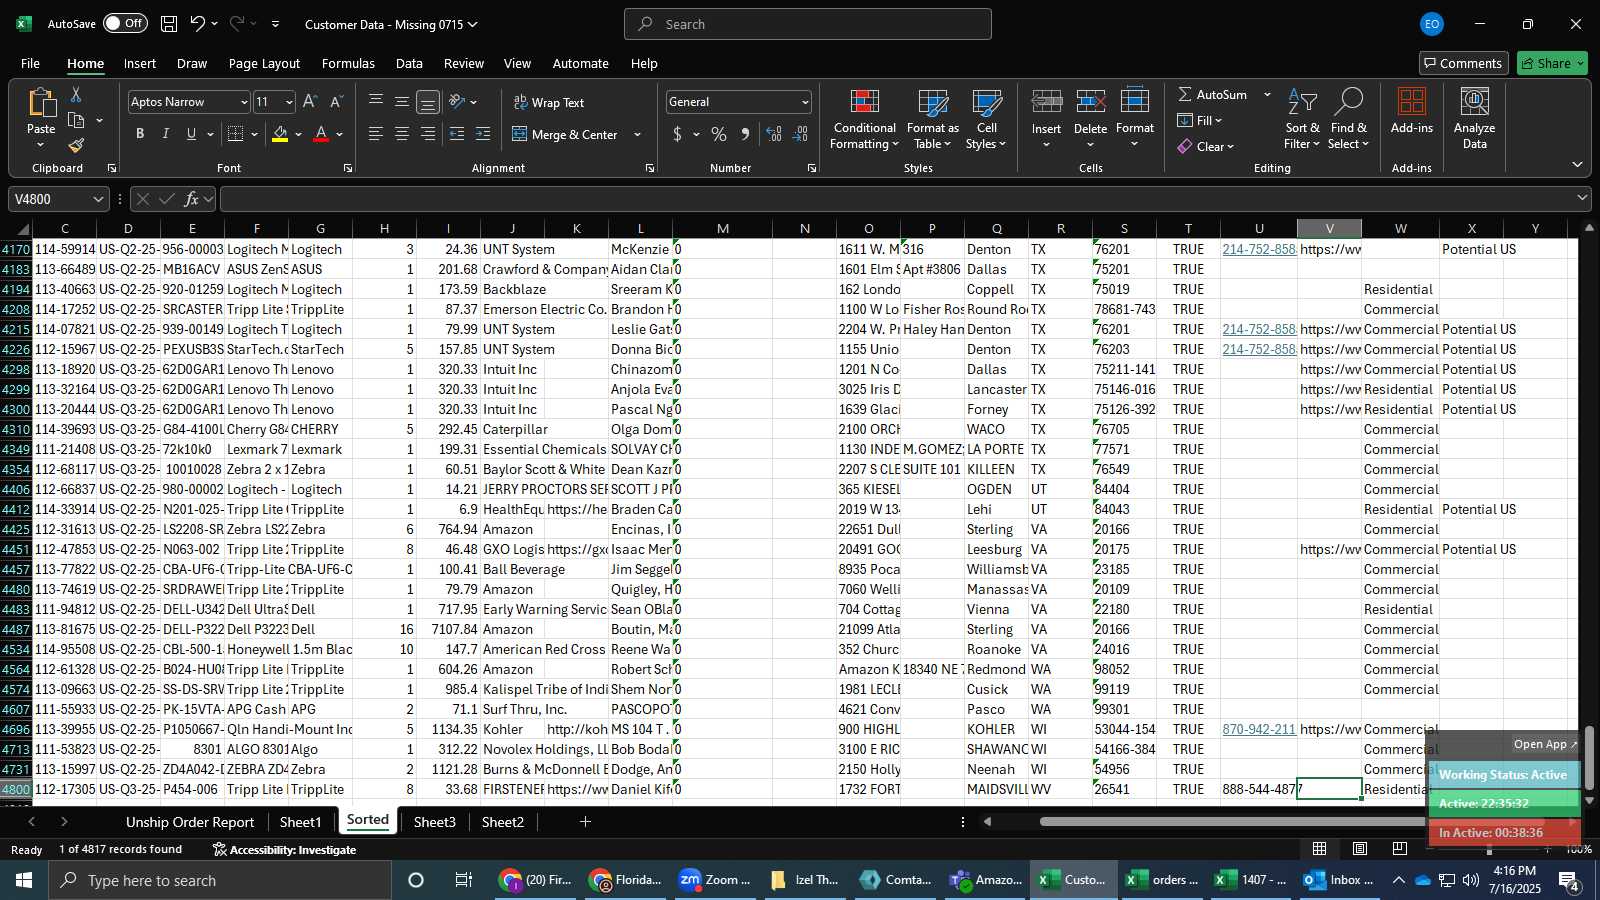The width and height of the screenshot is (1600, 900).
Task: Toggle bottom vertical alignment
Action: pyautogui.click(x=428, y=102)
